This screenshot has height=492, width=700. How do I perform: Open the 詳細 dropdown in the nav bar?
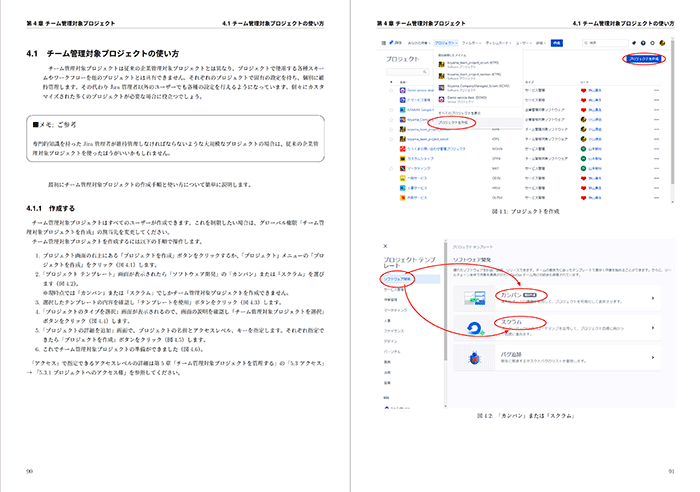tap(541, 43)
